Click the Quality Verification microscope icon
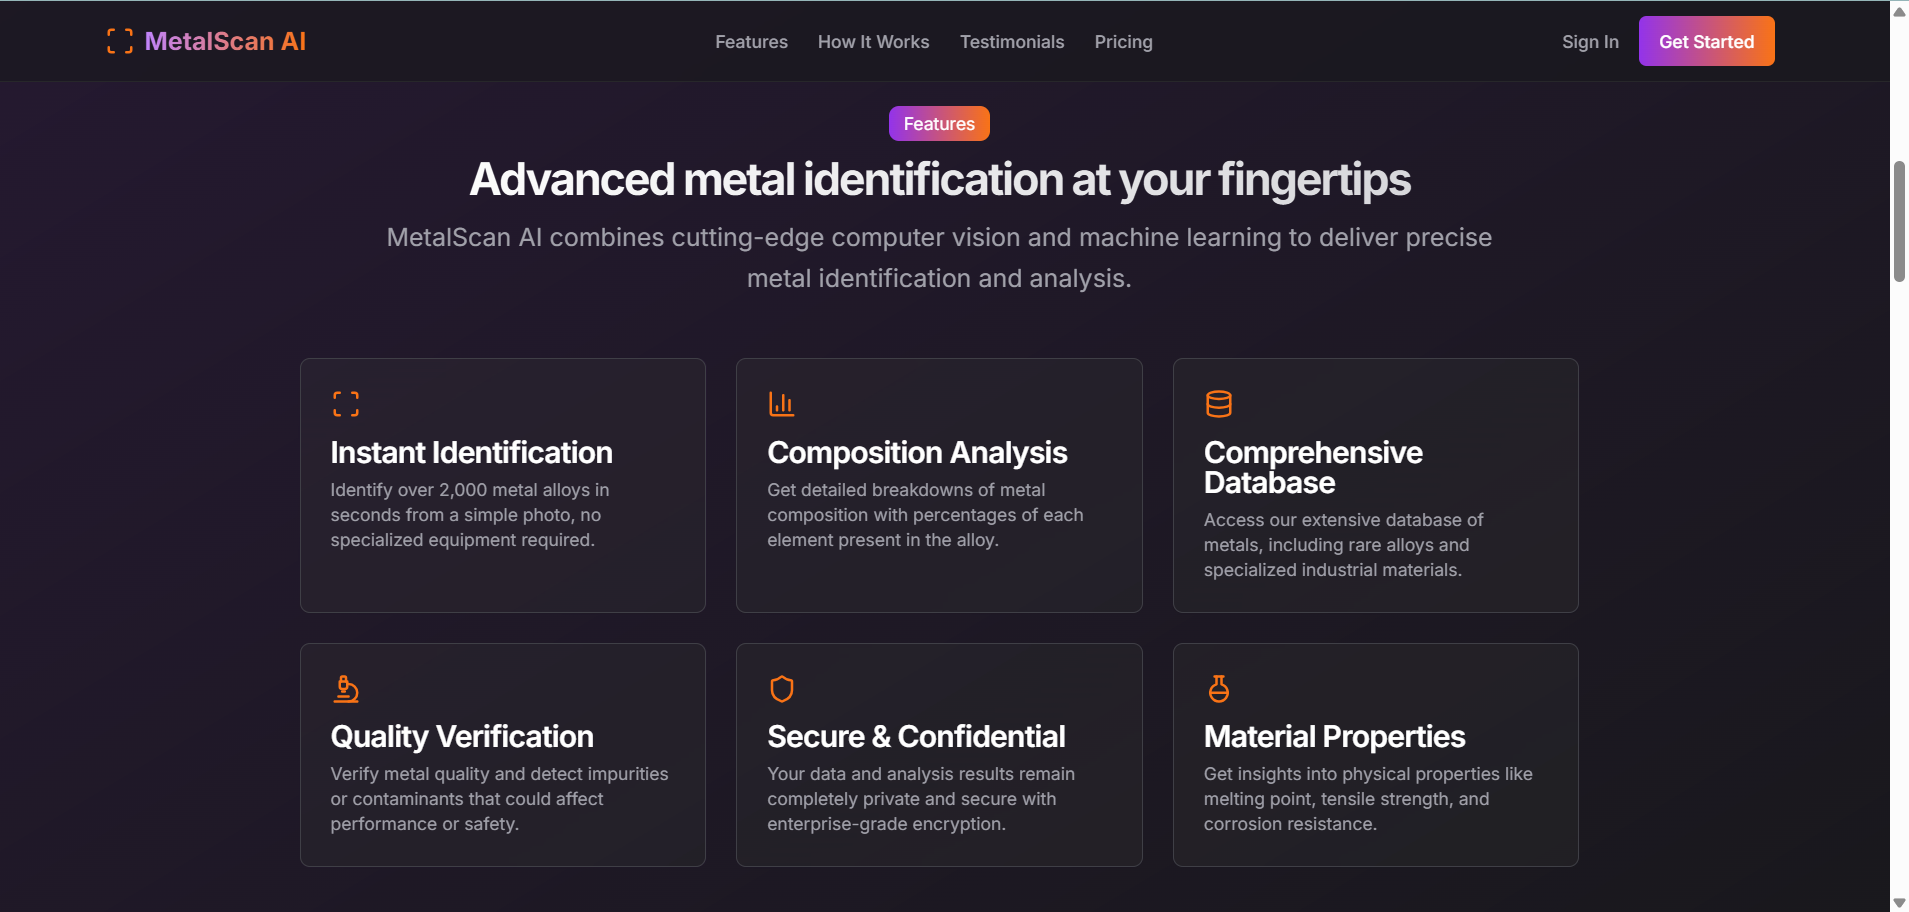The width and height of the screenshot is (1909, 912). [346, 689]
